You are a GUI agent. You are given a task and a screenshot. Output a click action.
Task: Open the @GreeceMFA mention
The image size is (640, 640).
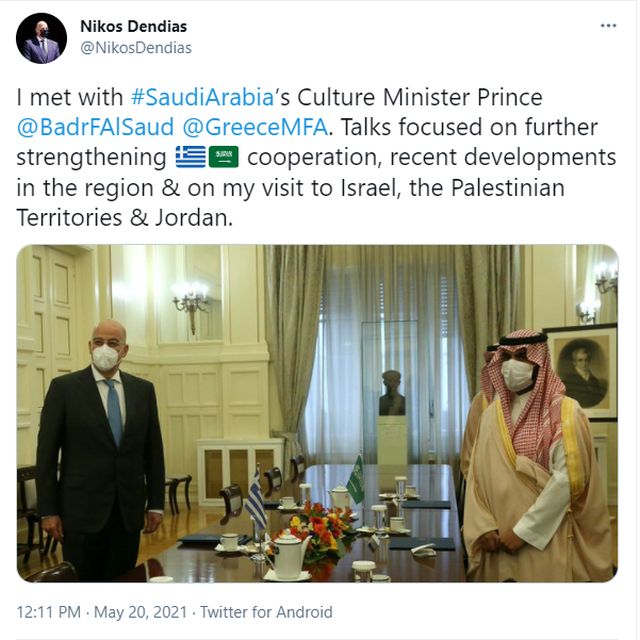tap(255, 127)
